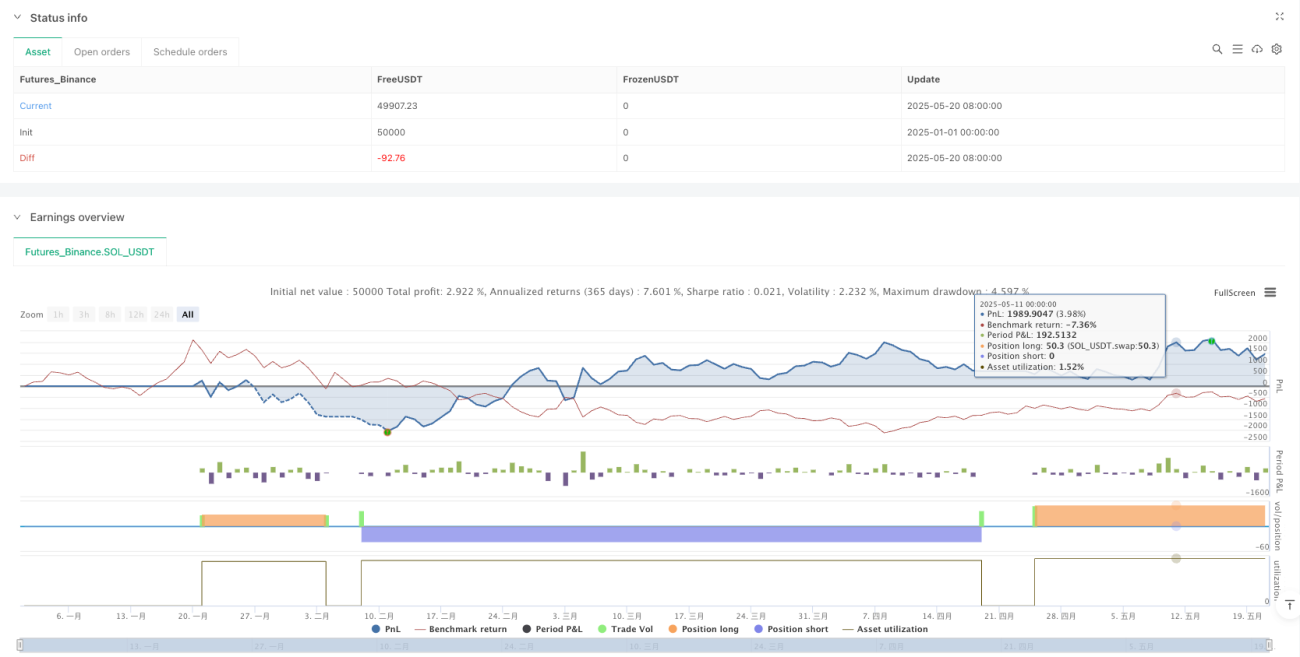
Task: Open the table settings gear icon
Action: click(x=1277, y=49)
